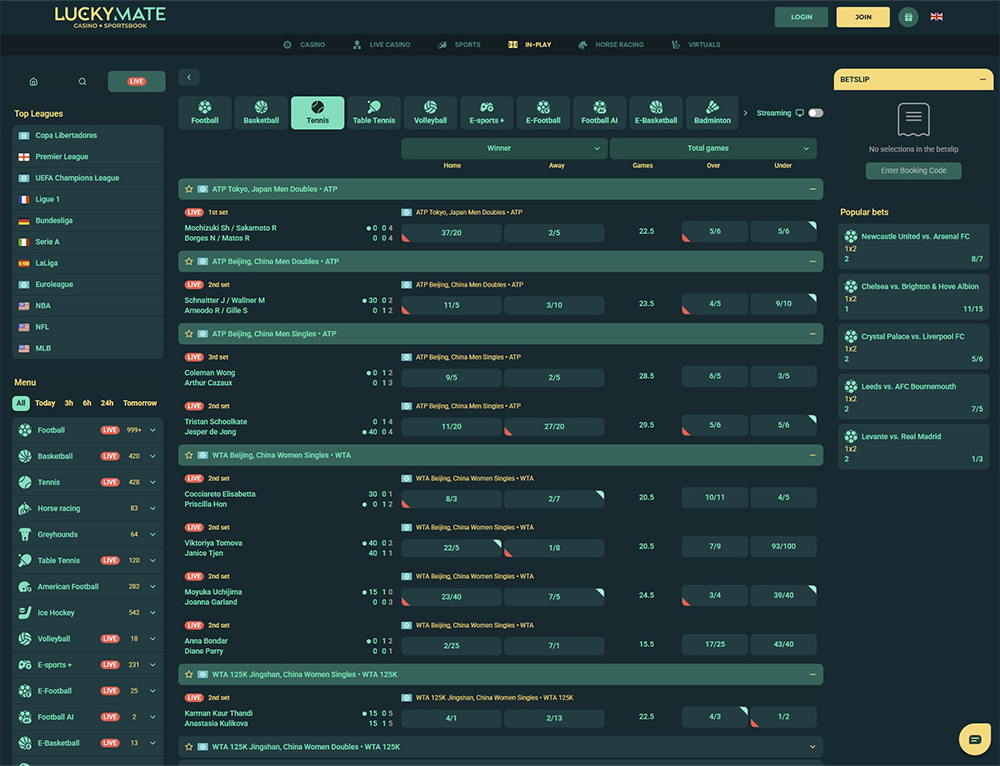The width and height of the screenshot is (1000, 766).
Task: Click the gift promotions icon
Action: pyautogui.click(x=908, y=17)
